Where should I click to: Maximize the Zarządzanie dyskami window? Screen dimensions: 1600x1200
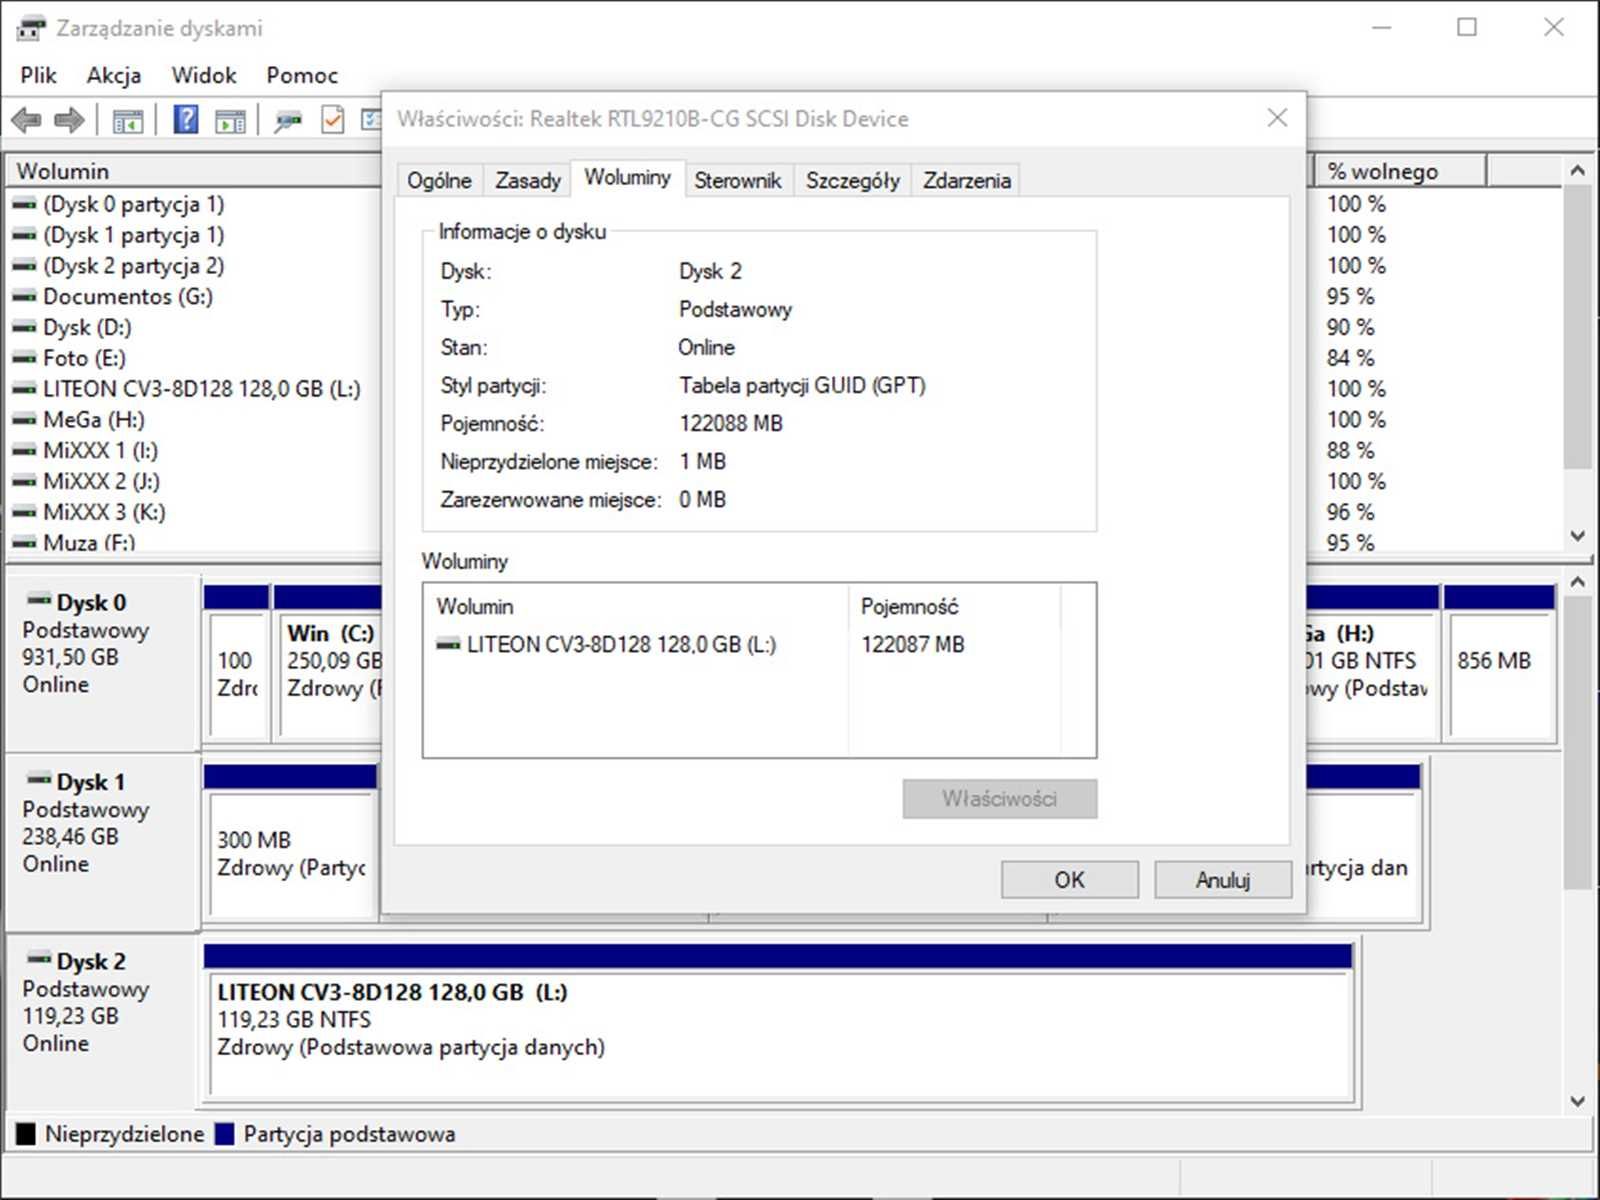click(1467, 28)
